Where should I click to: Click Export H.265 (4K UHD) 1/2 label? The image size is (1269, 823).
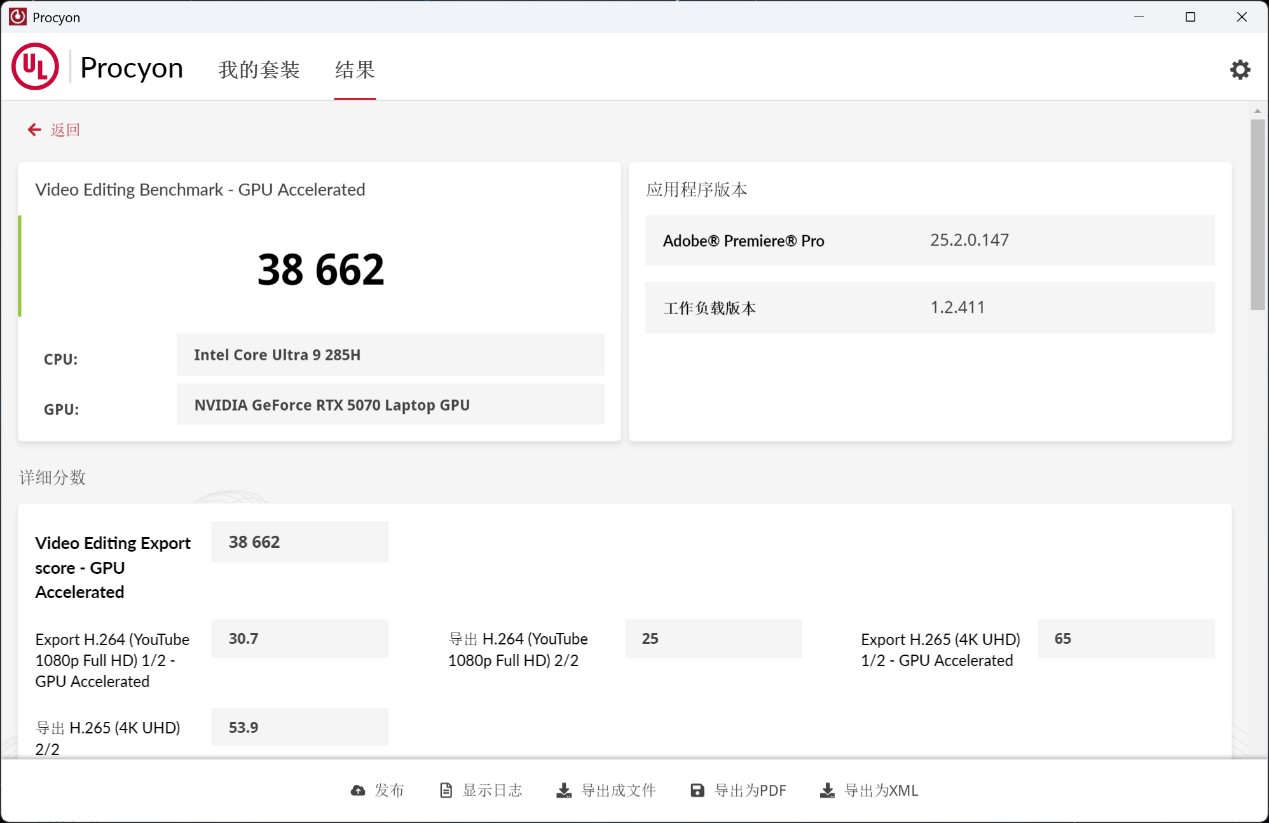[x=941, y=649]
